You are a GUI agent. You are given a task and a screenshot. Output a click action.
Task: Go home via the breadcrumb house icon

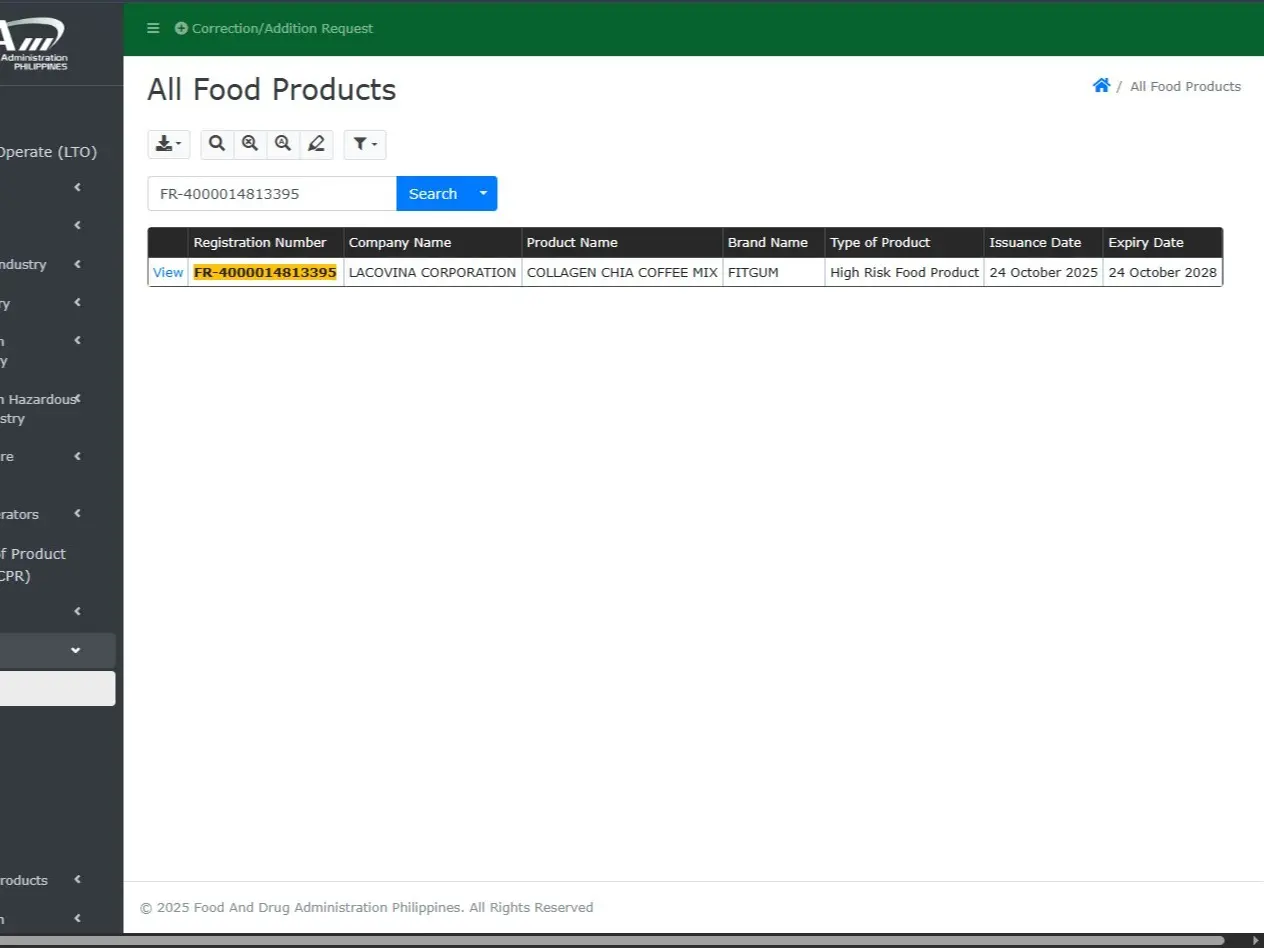coord(1101,86)
